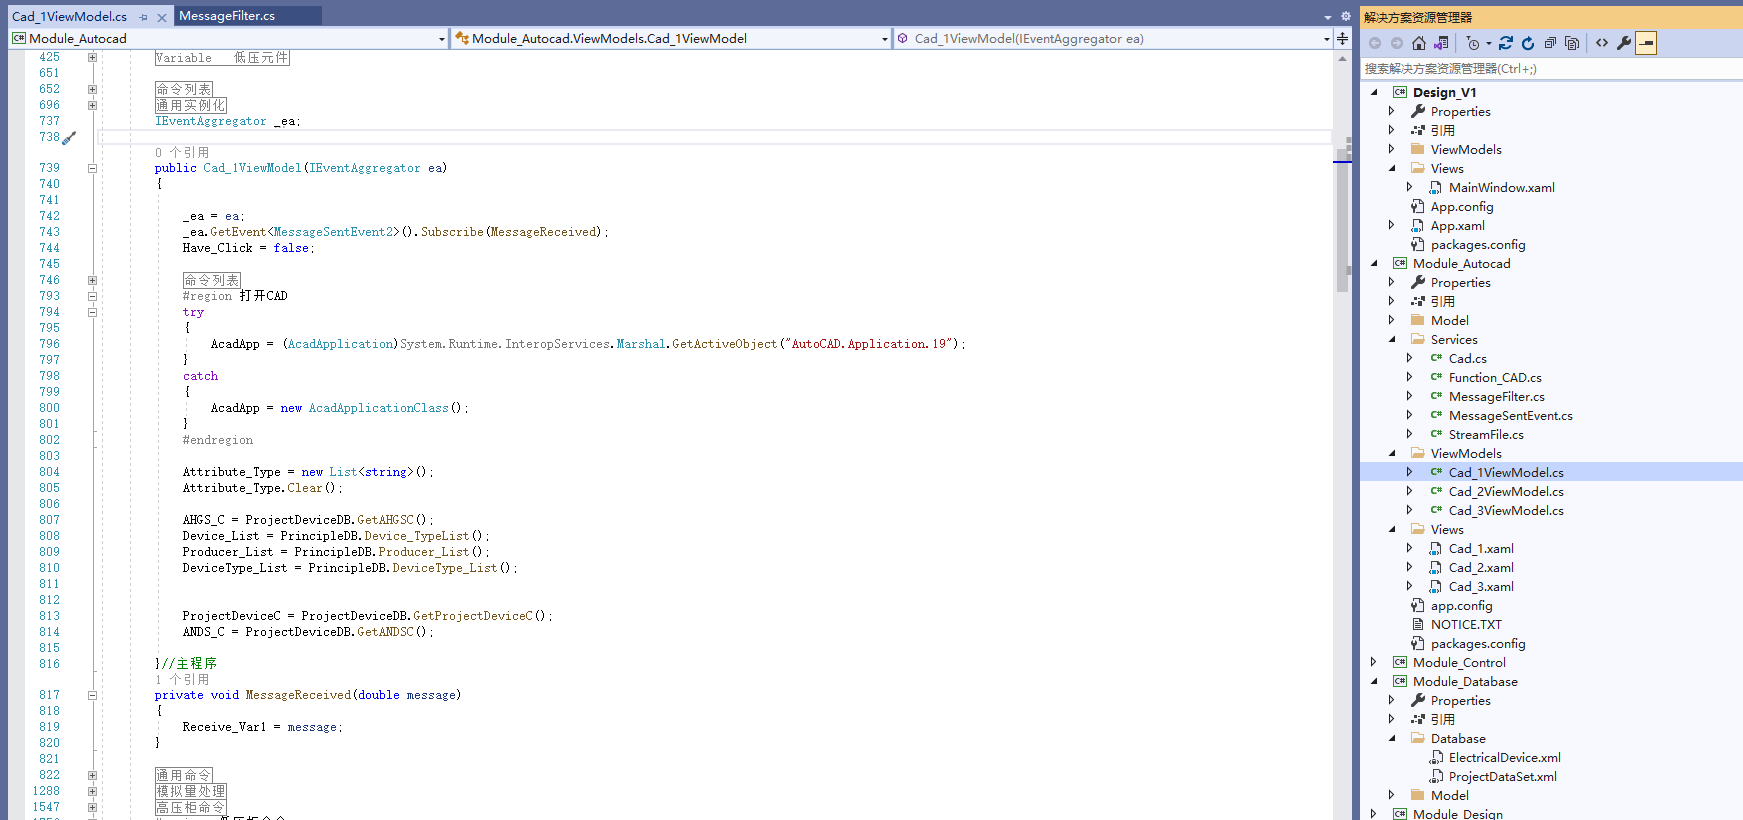Image resolution: width=1743 pixels, height=820 pixels.
Task: Focus the Solution Explorer search box
Action: tap(1550, 69)
